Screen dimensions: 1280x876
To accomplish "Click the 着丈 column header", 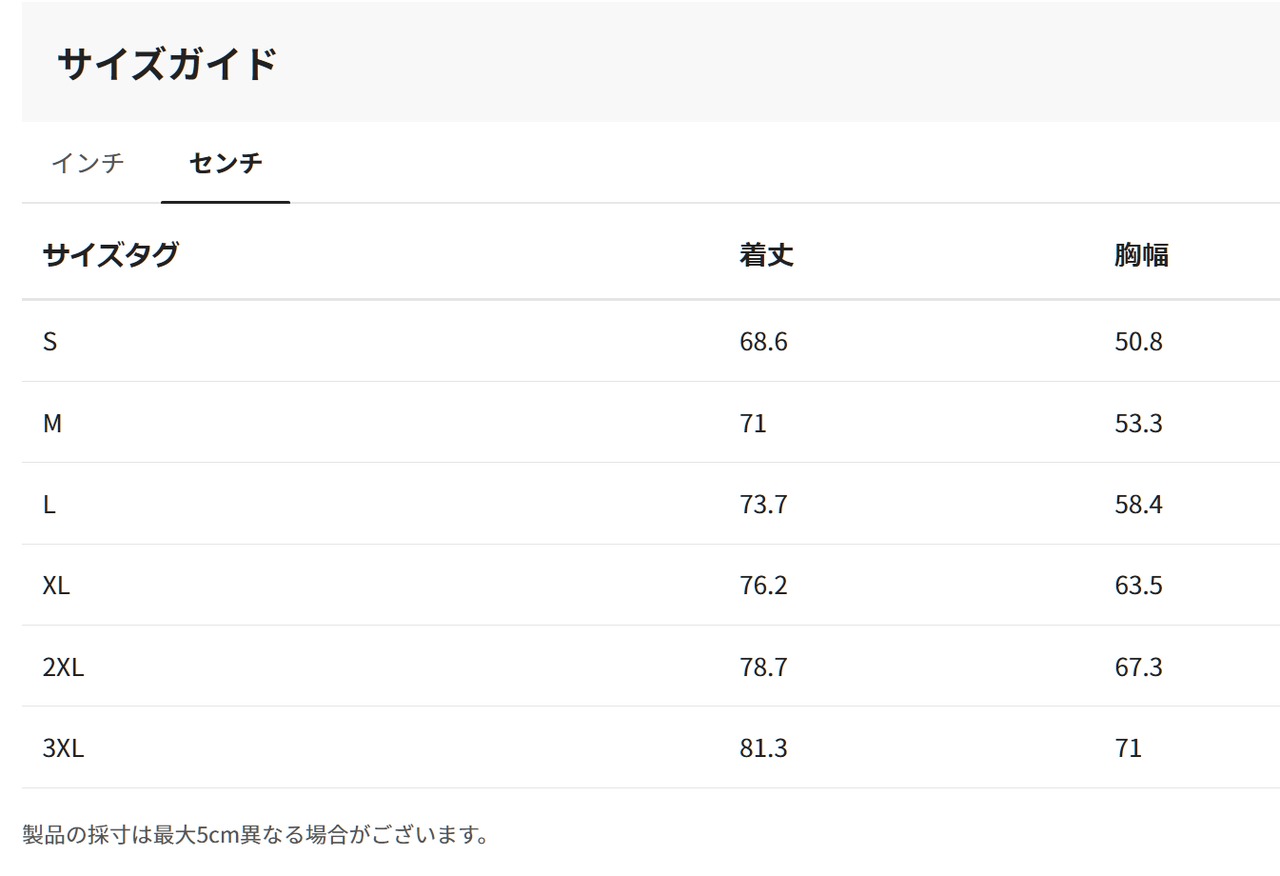I will 766,255.
